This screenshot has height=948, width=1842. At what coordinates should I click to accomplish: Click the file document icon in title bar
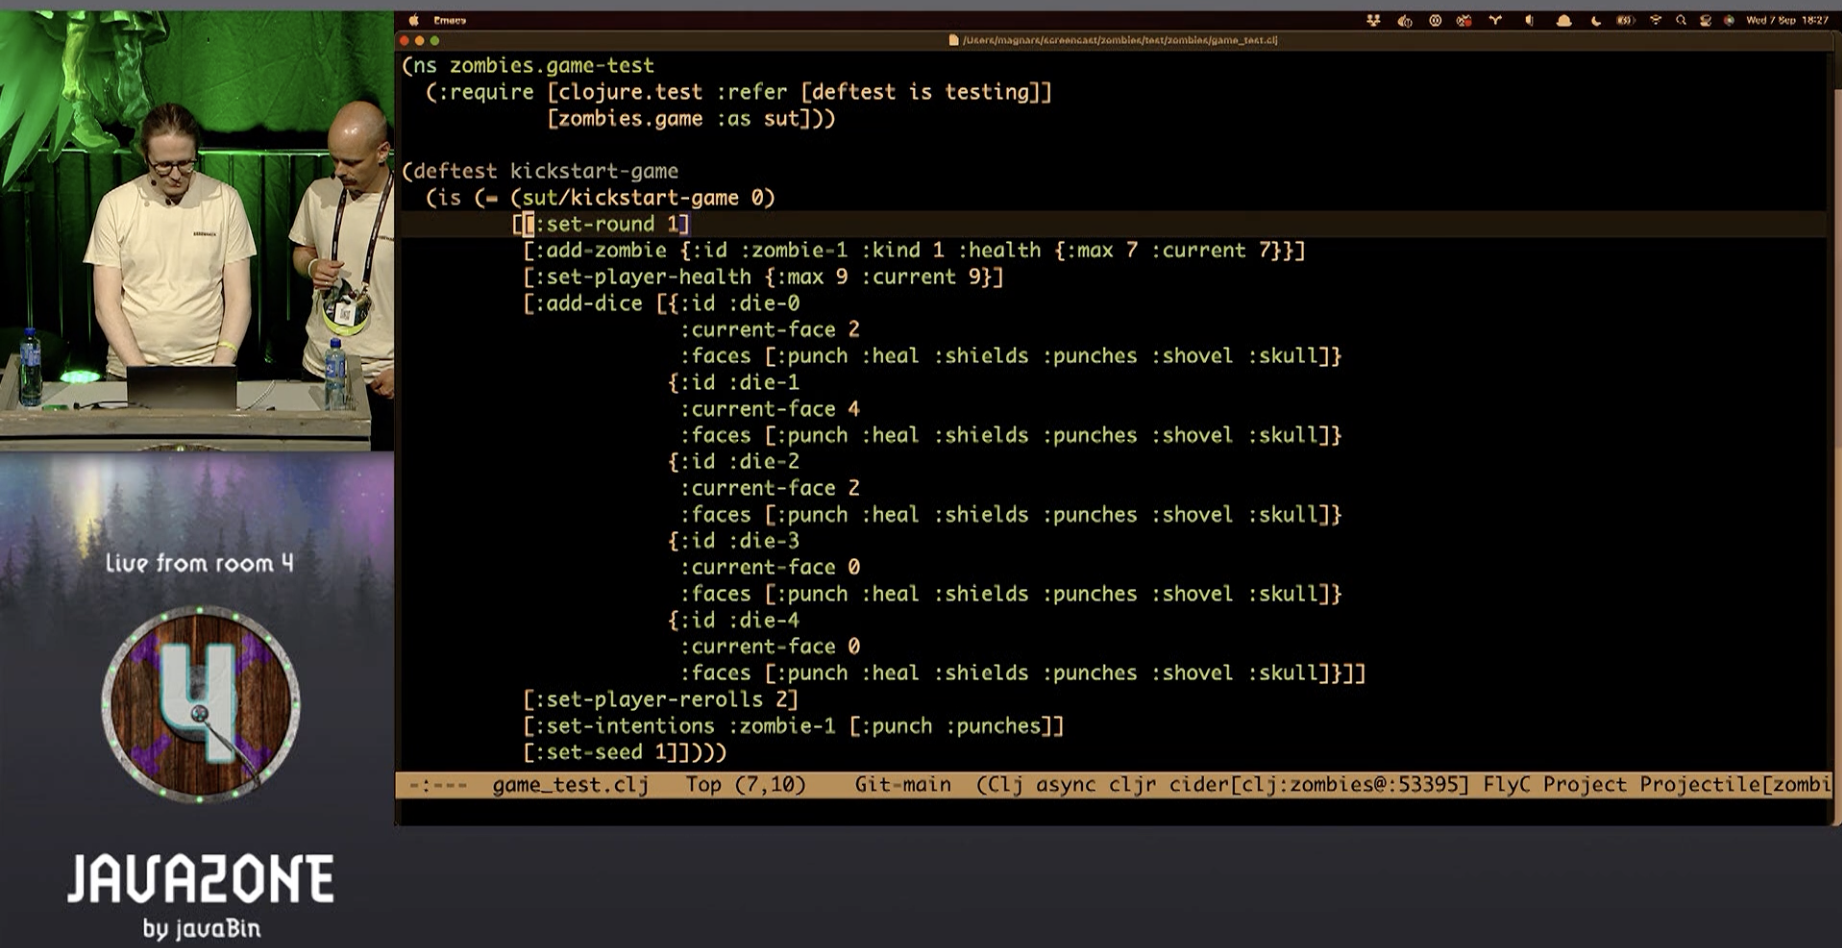tap(953, 40)
